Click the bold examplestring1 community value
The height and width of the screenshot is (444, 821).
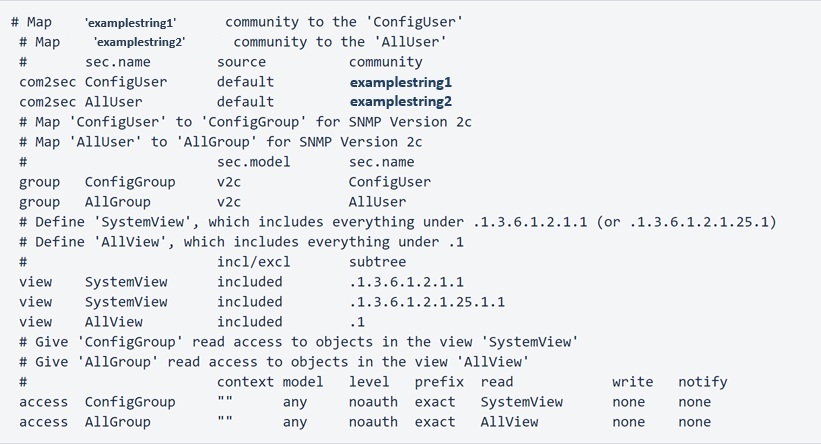click(x=400, y=82)
